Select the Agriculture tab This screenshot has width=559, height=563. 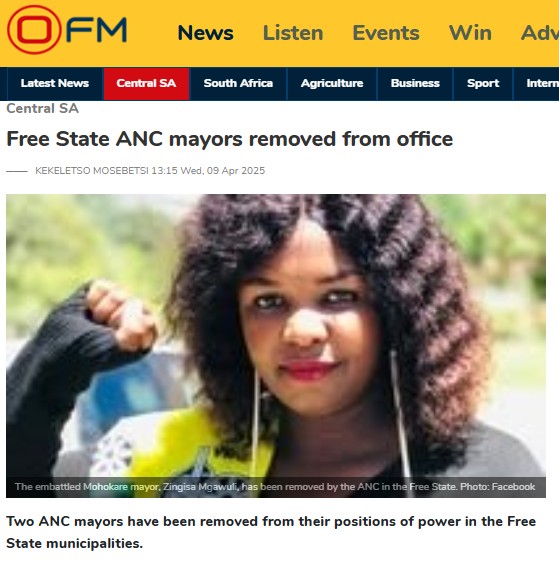click(332, 83)
